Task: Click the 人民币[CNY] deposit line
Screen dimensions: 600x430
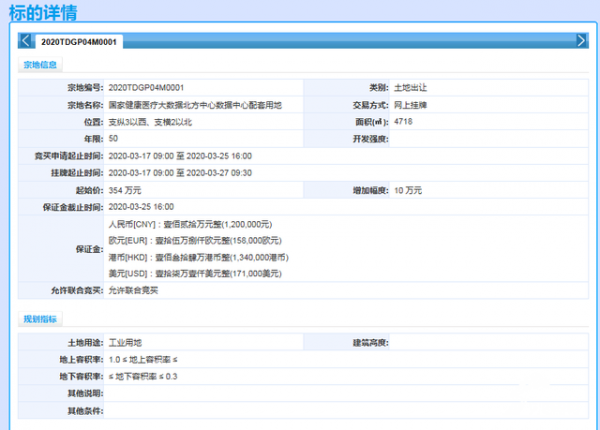Action: pos(189,224)
